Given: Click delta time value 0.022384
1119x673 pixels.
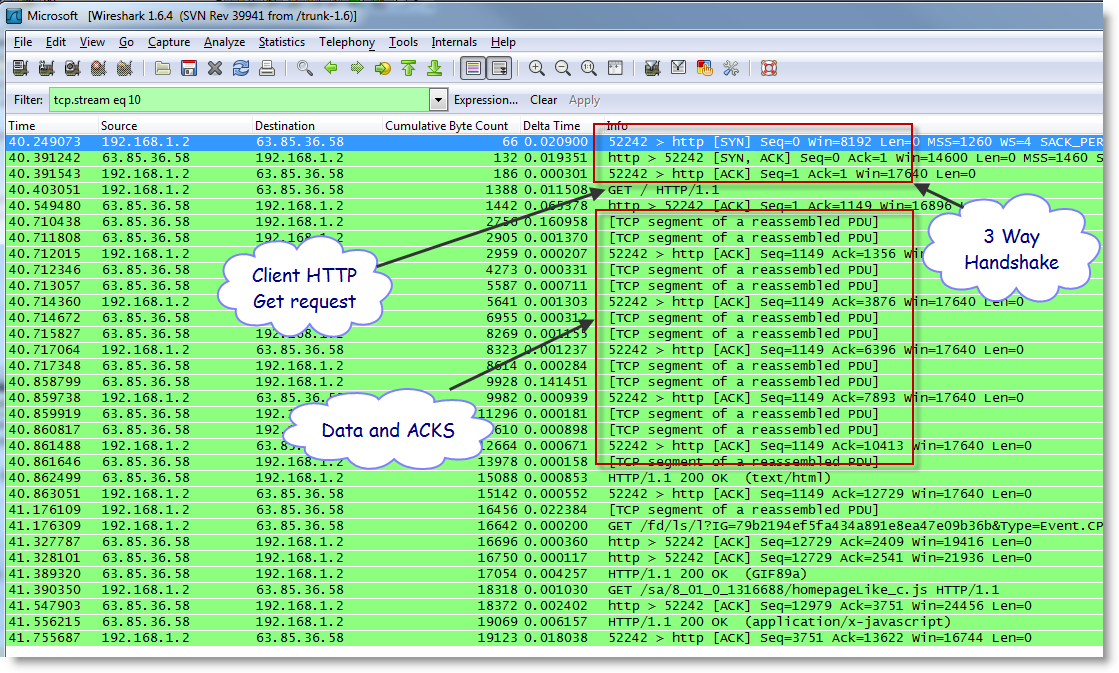Looking at the screenshot, I should 555,510.
